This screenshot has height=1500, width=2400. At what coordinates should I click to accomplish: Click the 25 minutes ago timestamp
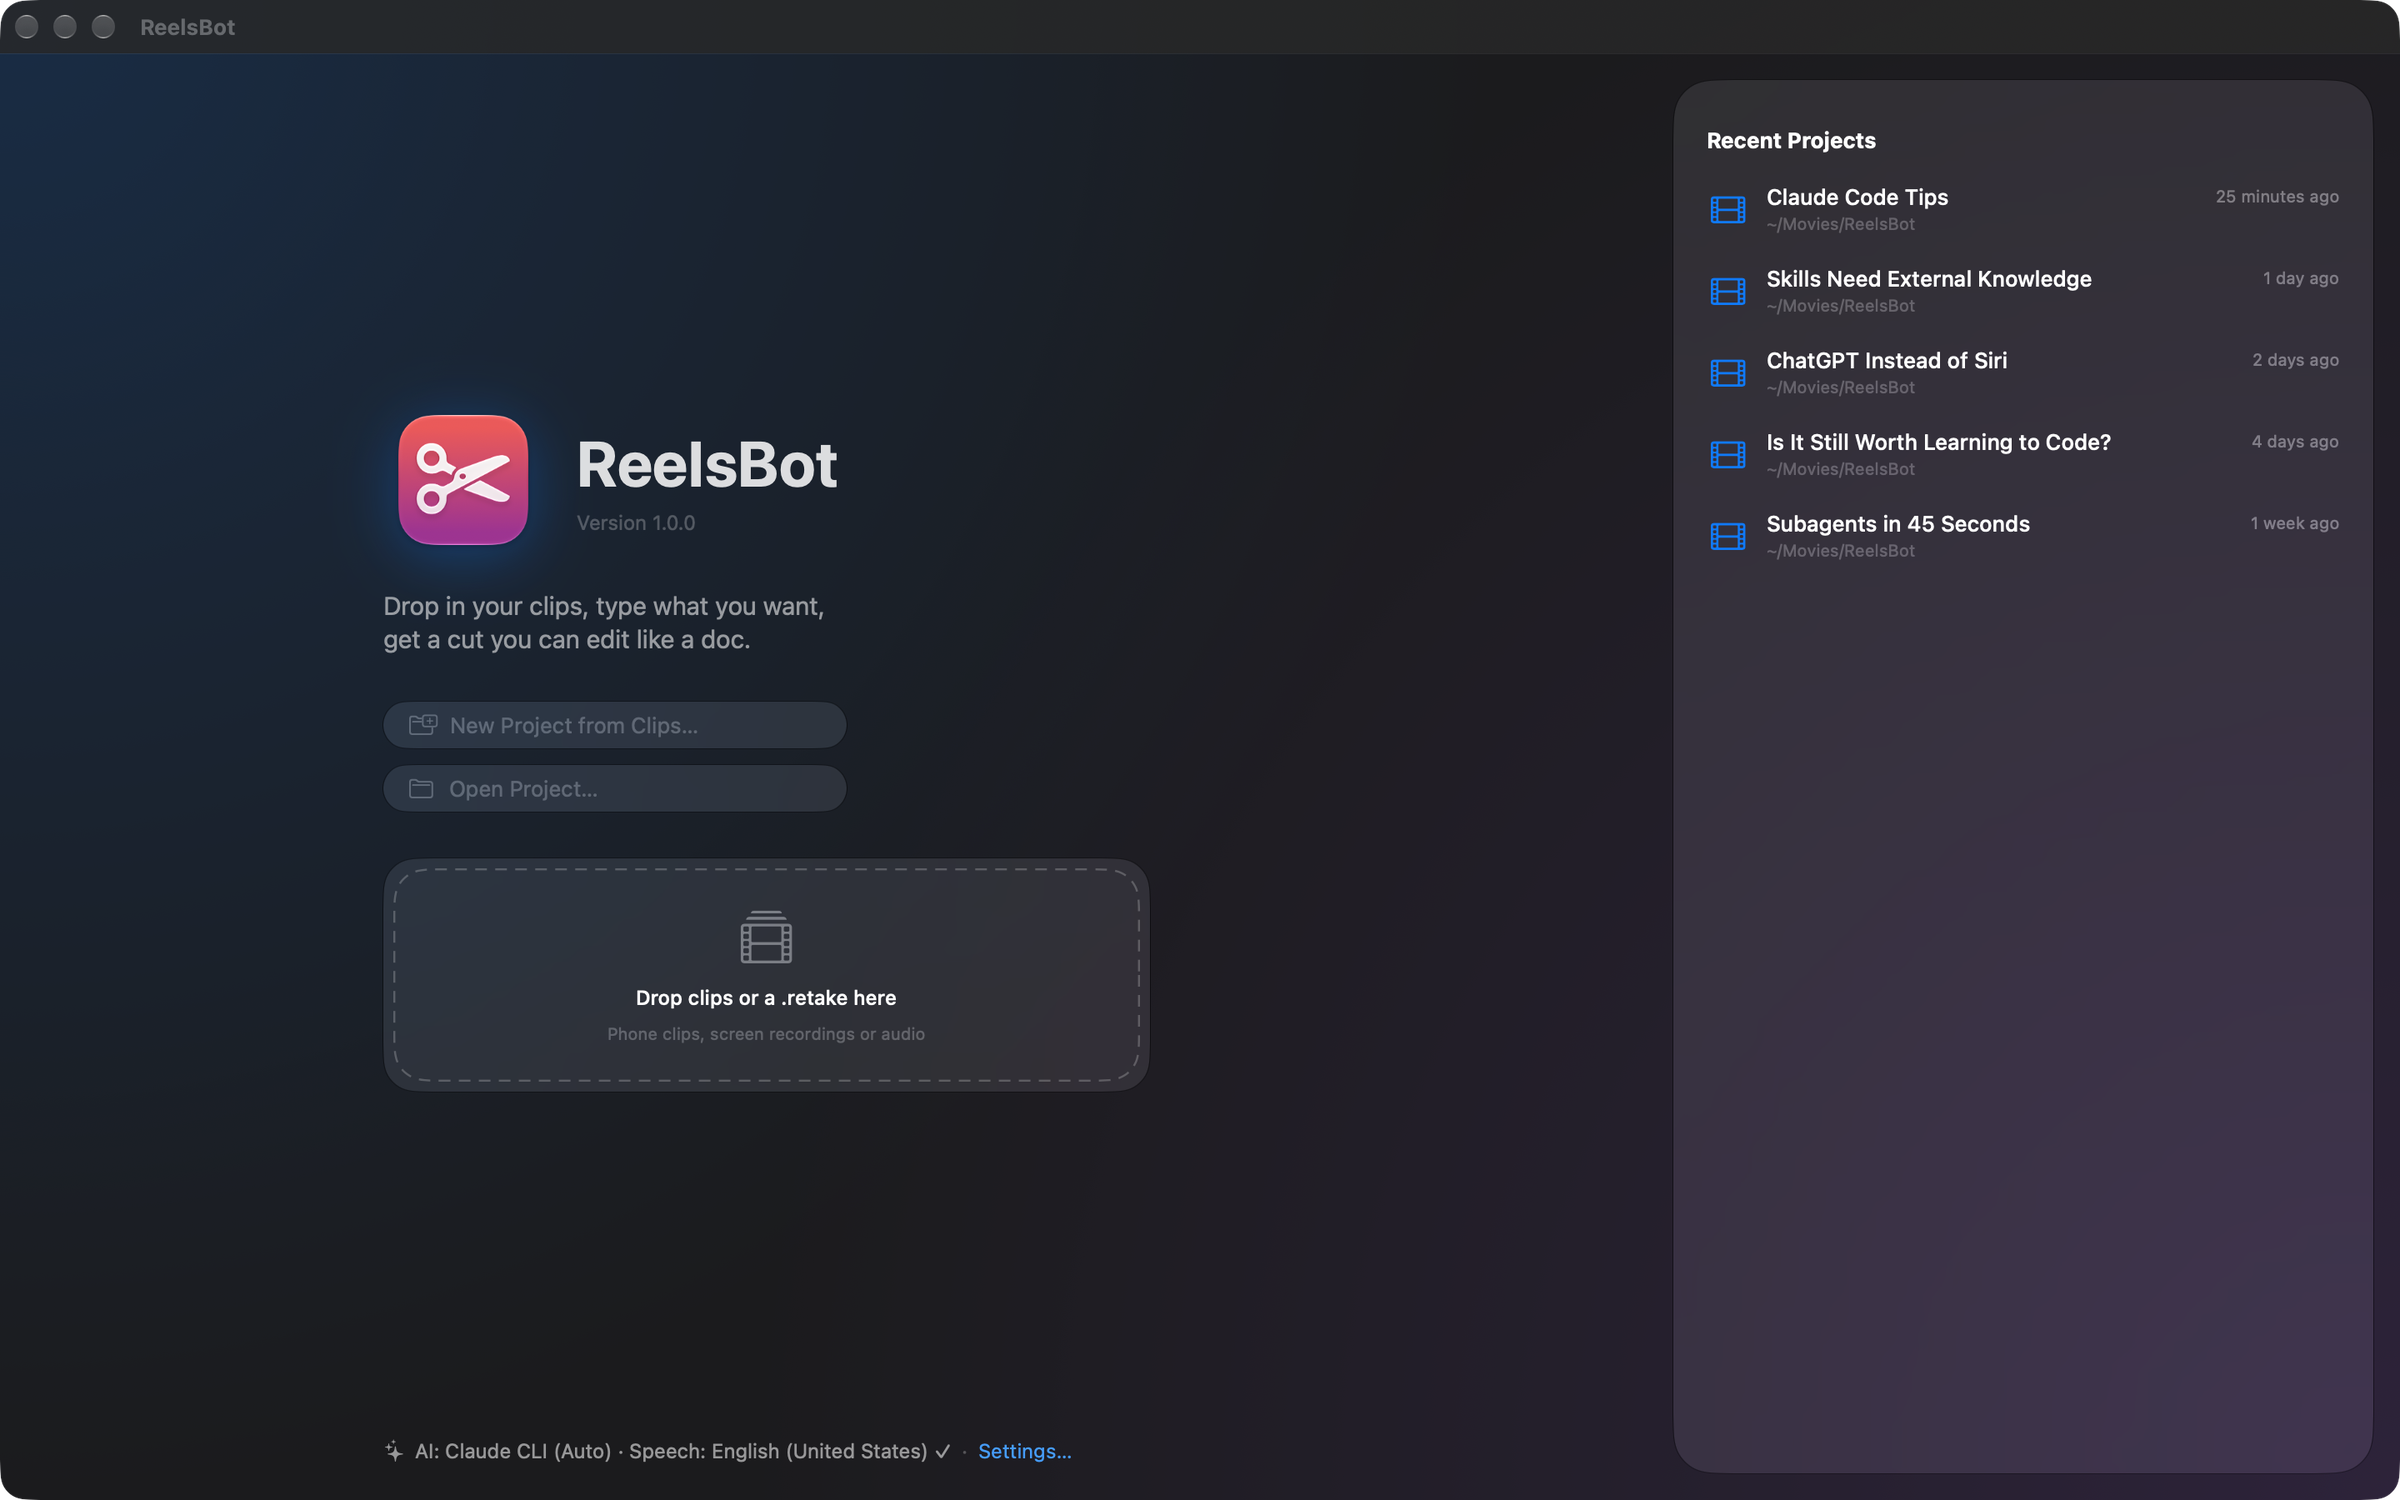(x=2277, y=197)
